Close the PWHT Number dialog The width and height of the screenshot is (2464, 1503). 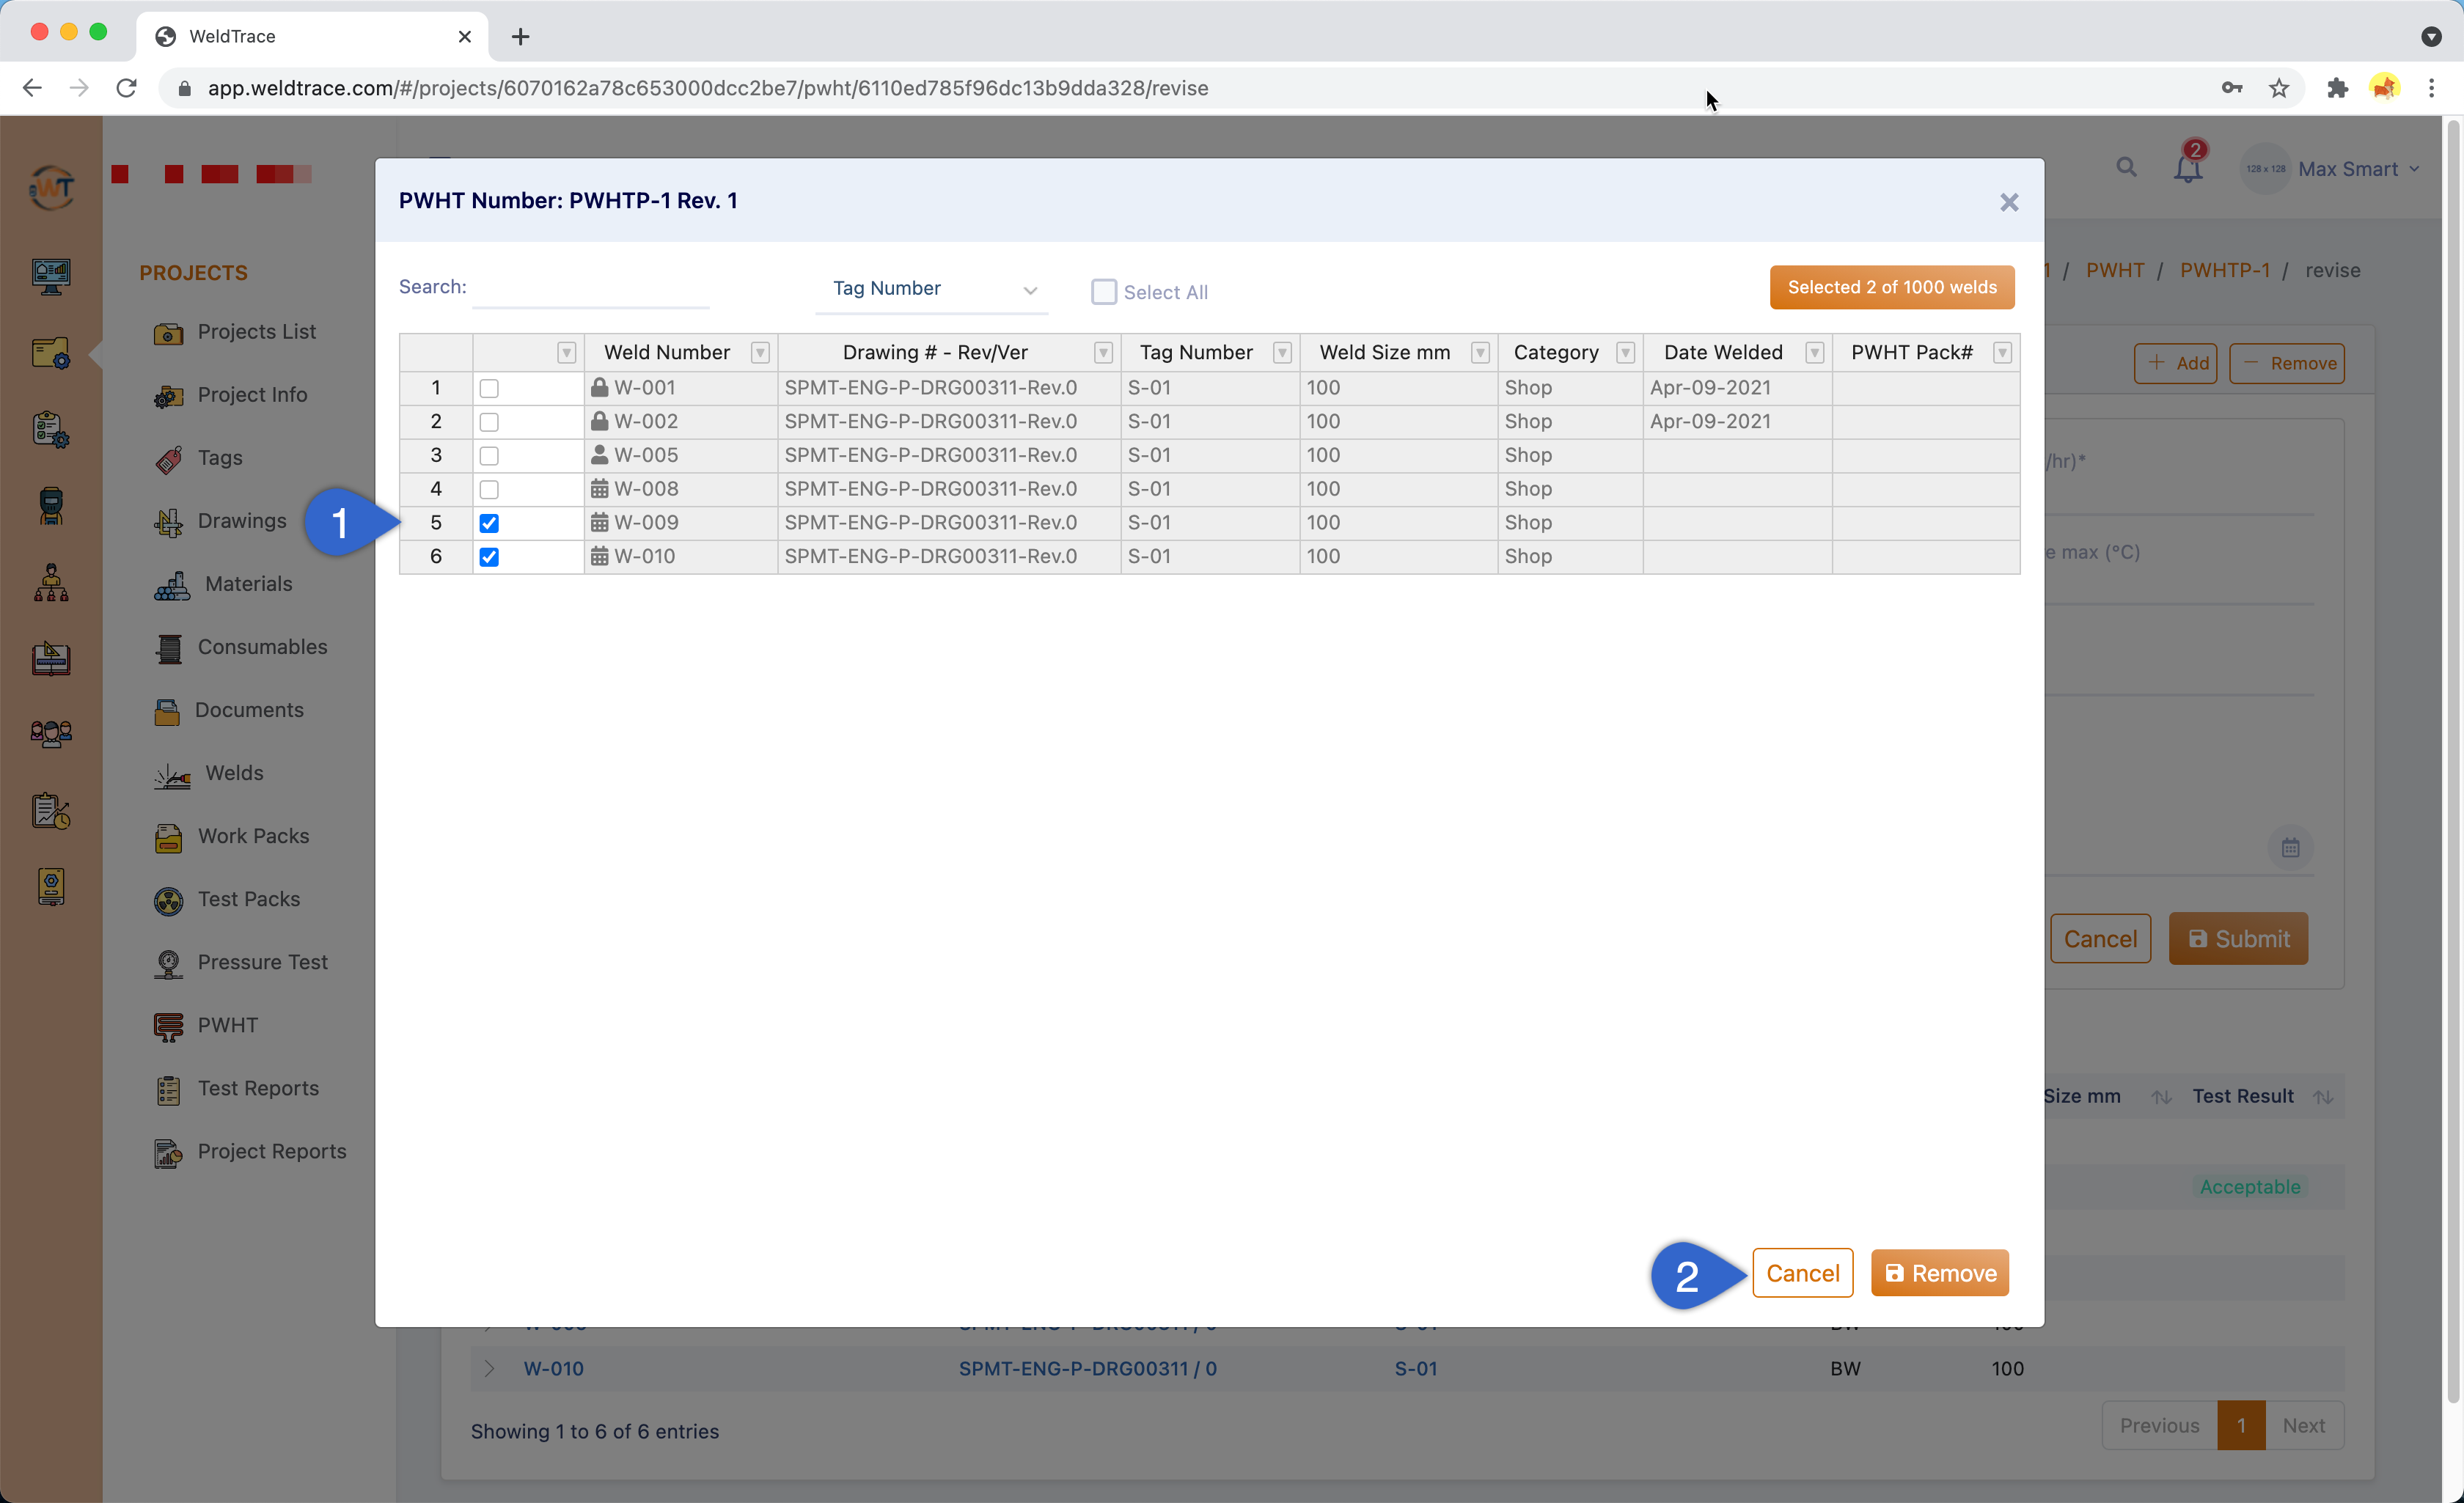[2008, 202]
